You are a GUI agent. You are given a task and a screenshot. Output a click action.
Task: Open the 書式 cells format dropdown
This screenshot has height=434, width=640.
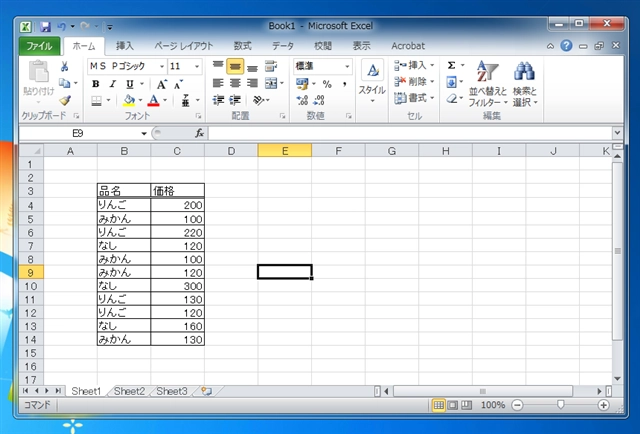tap(414, 98)
